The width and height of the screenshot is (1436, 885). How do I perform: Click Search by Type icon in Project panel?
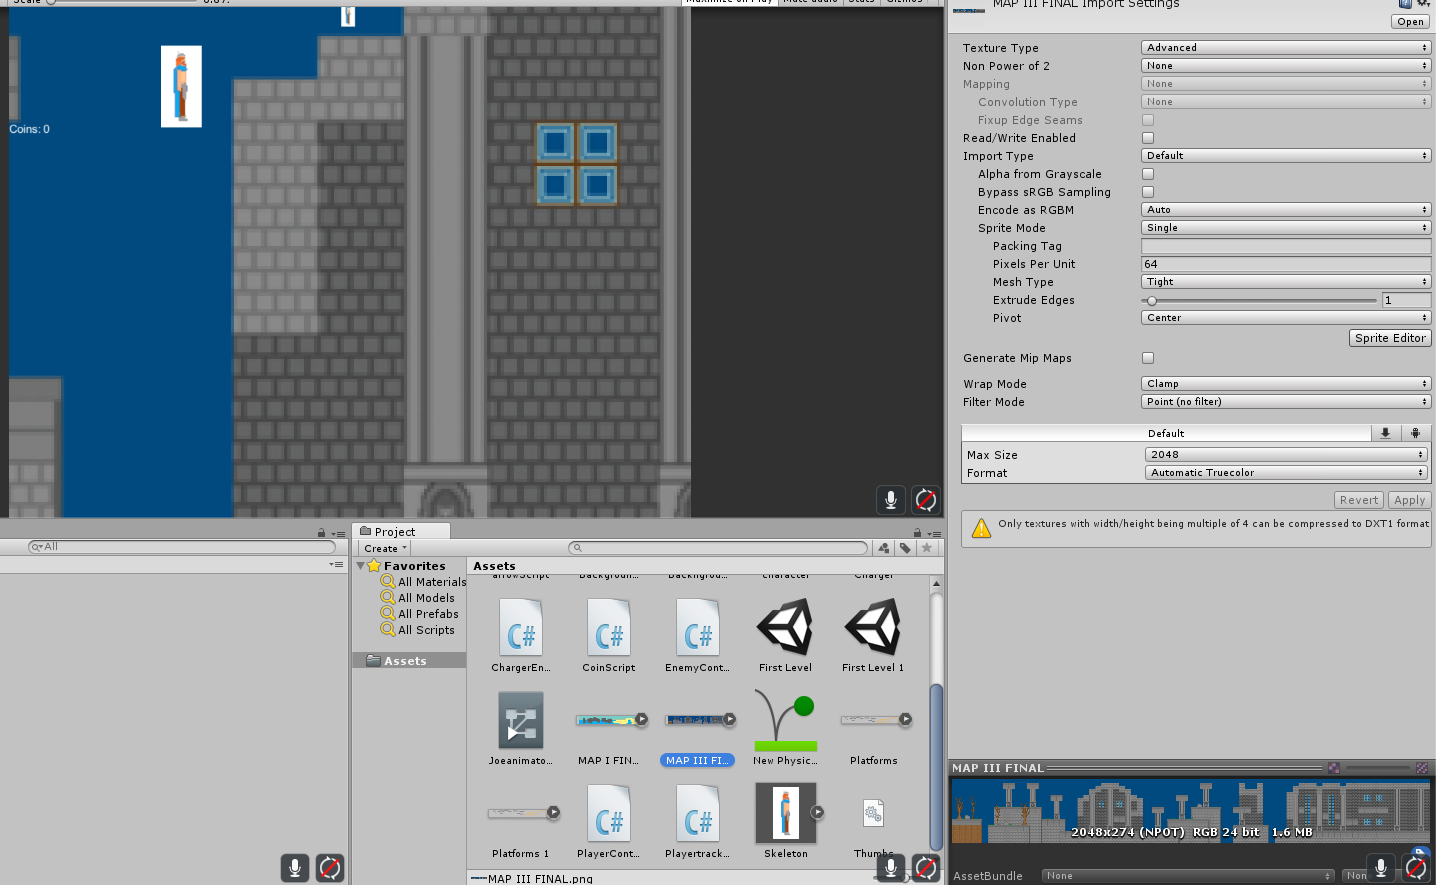(x=883, y=548)
